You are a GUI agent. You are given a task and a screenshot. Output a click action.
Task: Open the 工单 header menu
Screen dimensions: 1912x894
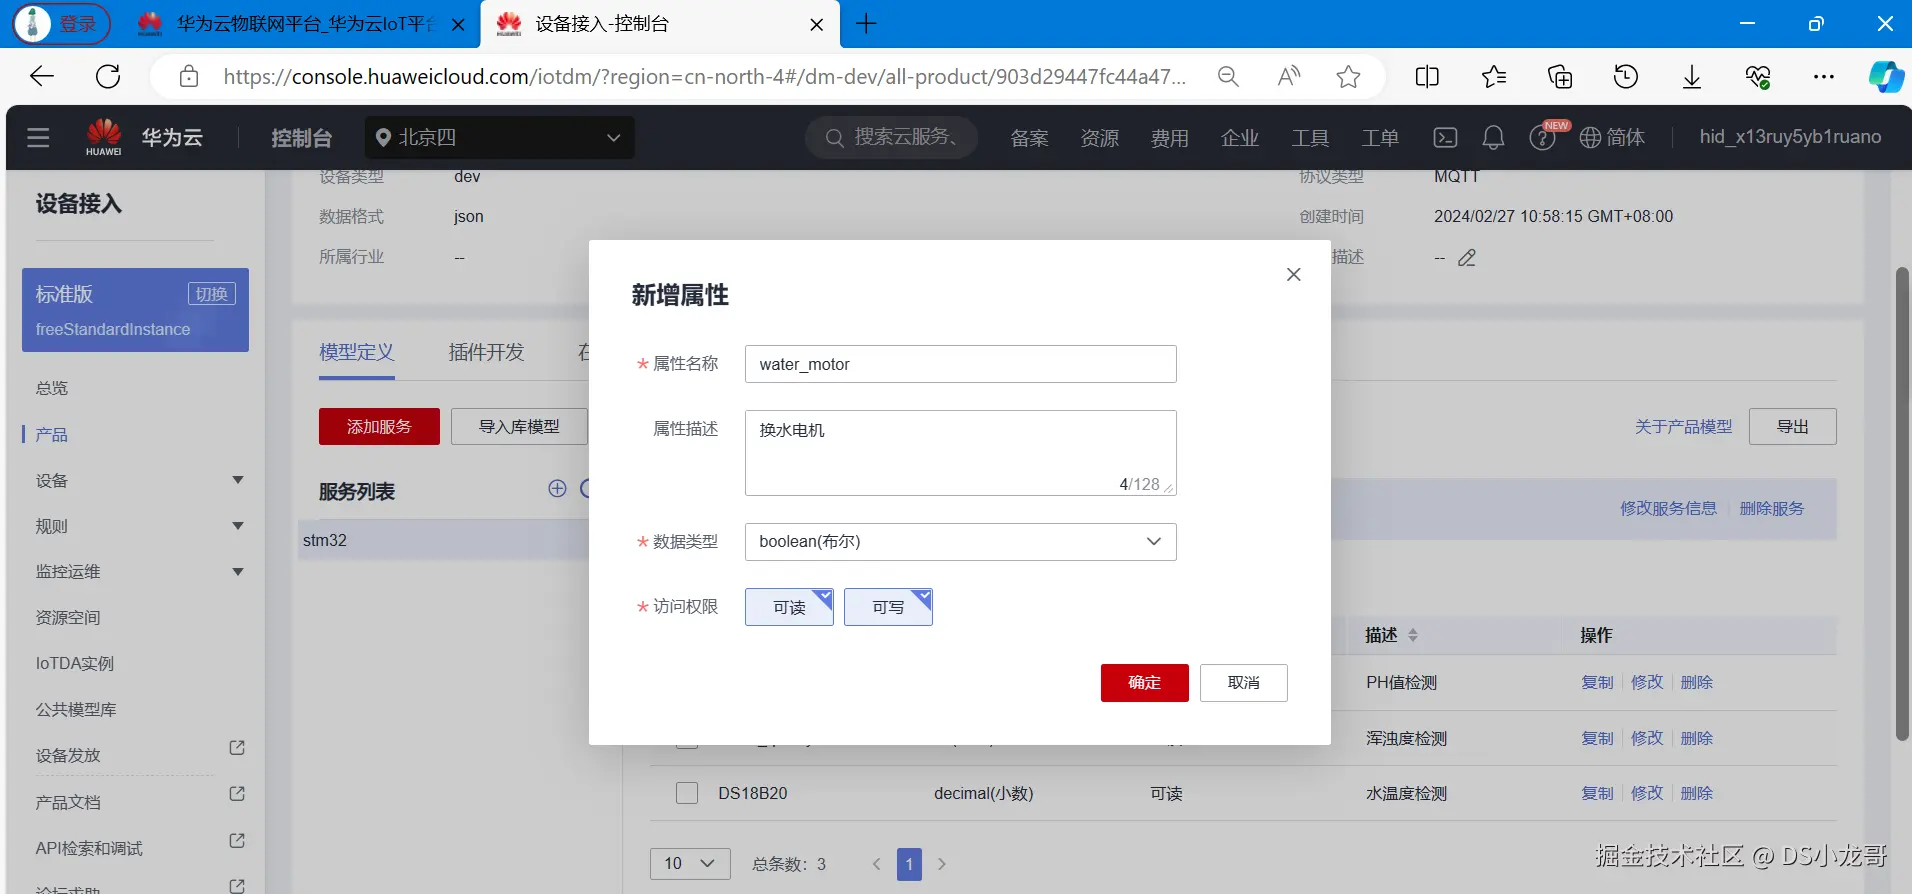click(x=1379, y=138)
